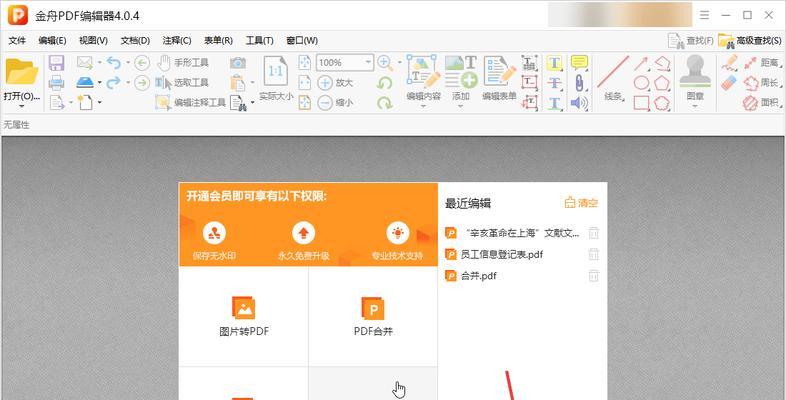
Task: Rotate clockwise with the lower green arrow
Action: (x=384, y=103)
